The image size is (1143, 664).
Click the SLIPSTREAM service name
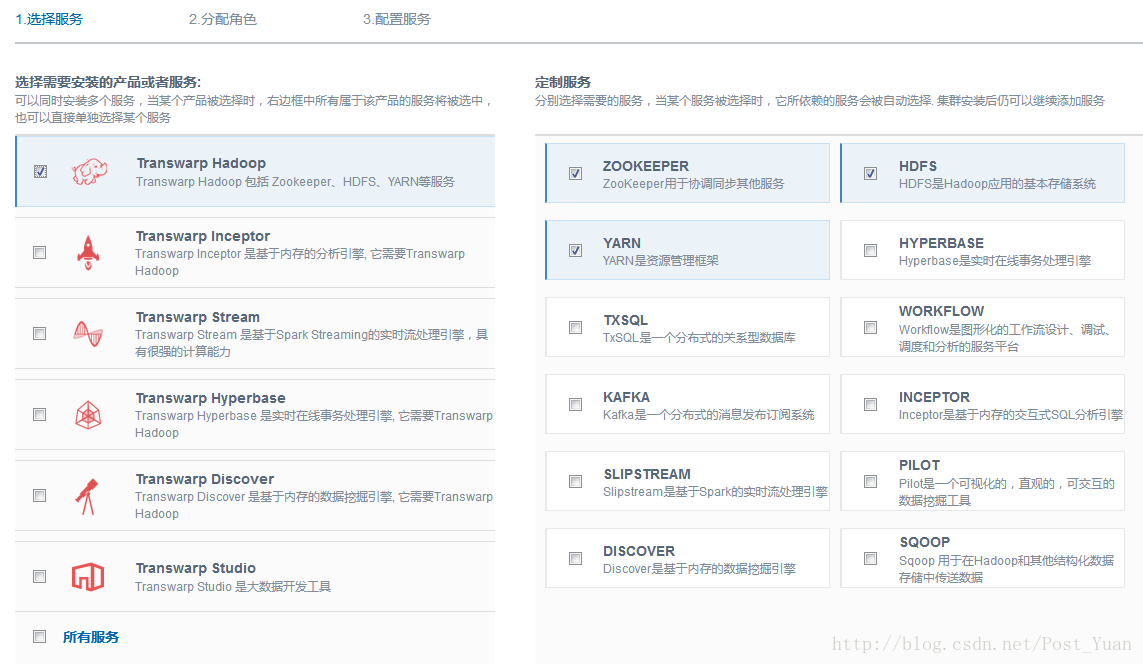click(647, 474)
